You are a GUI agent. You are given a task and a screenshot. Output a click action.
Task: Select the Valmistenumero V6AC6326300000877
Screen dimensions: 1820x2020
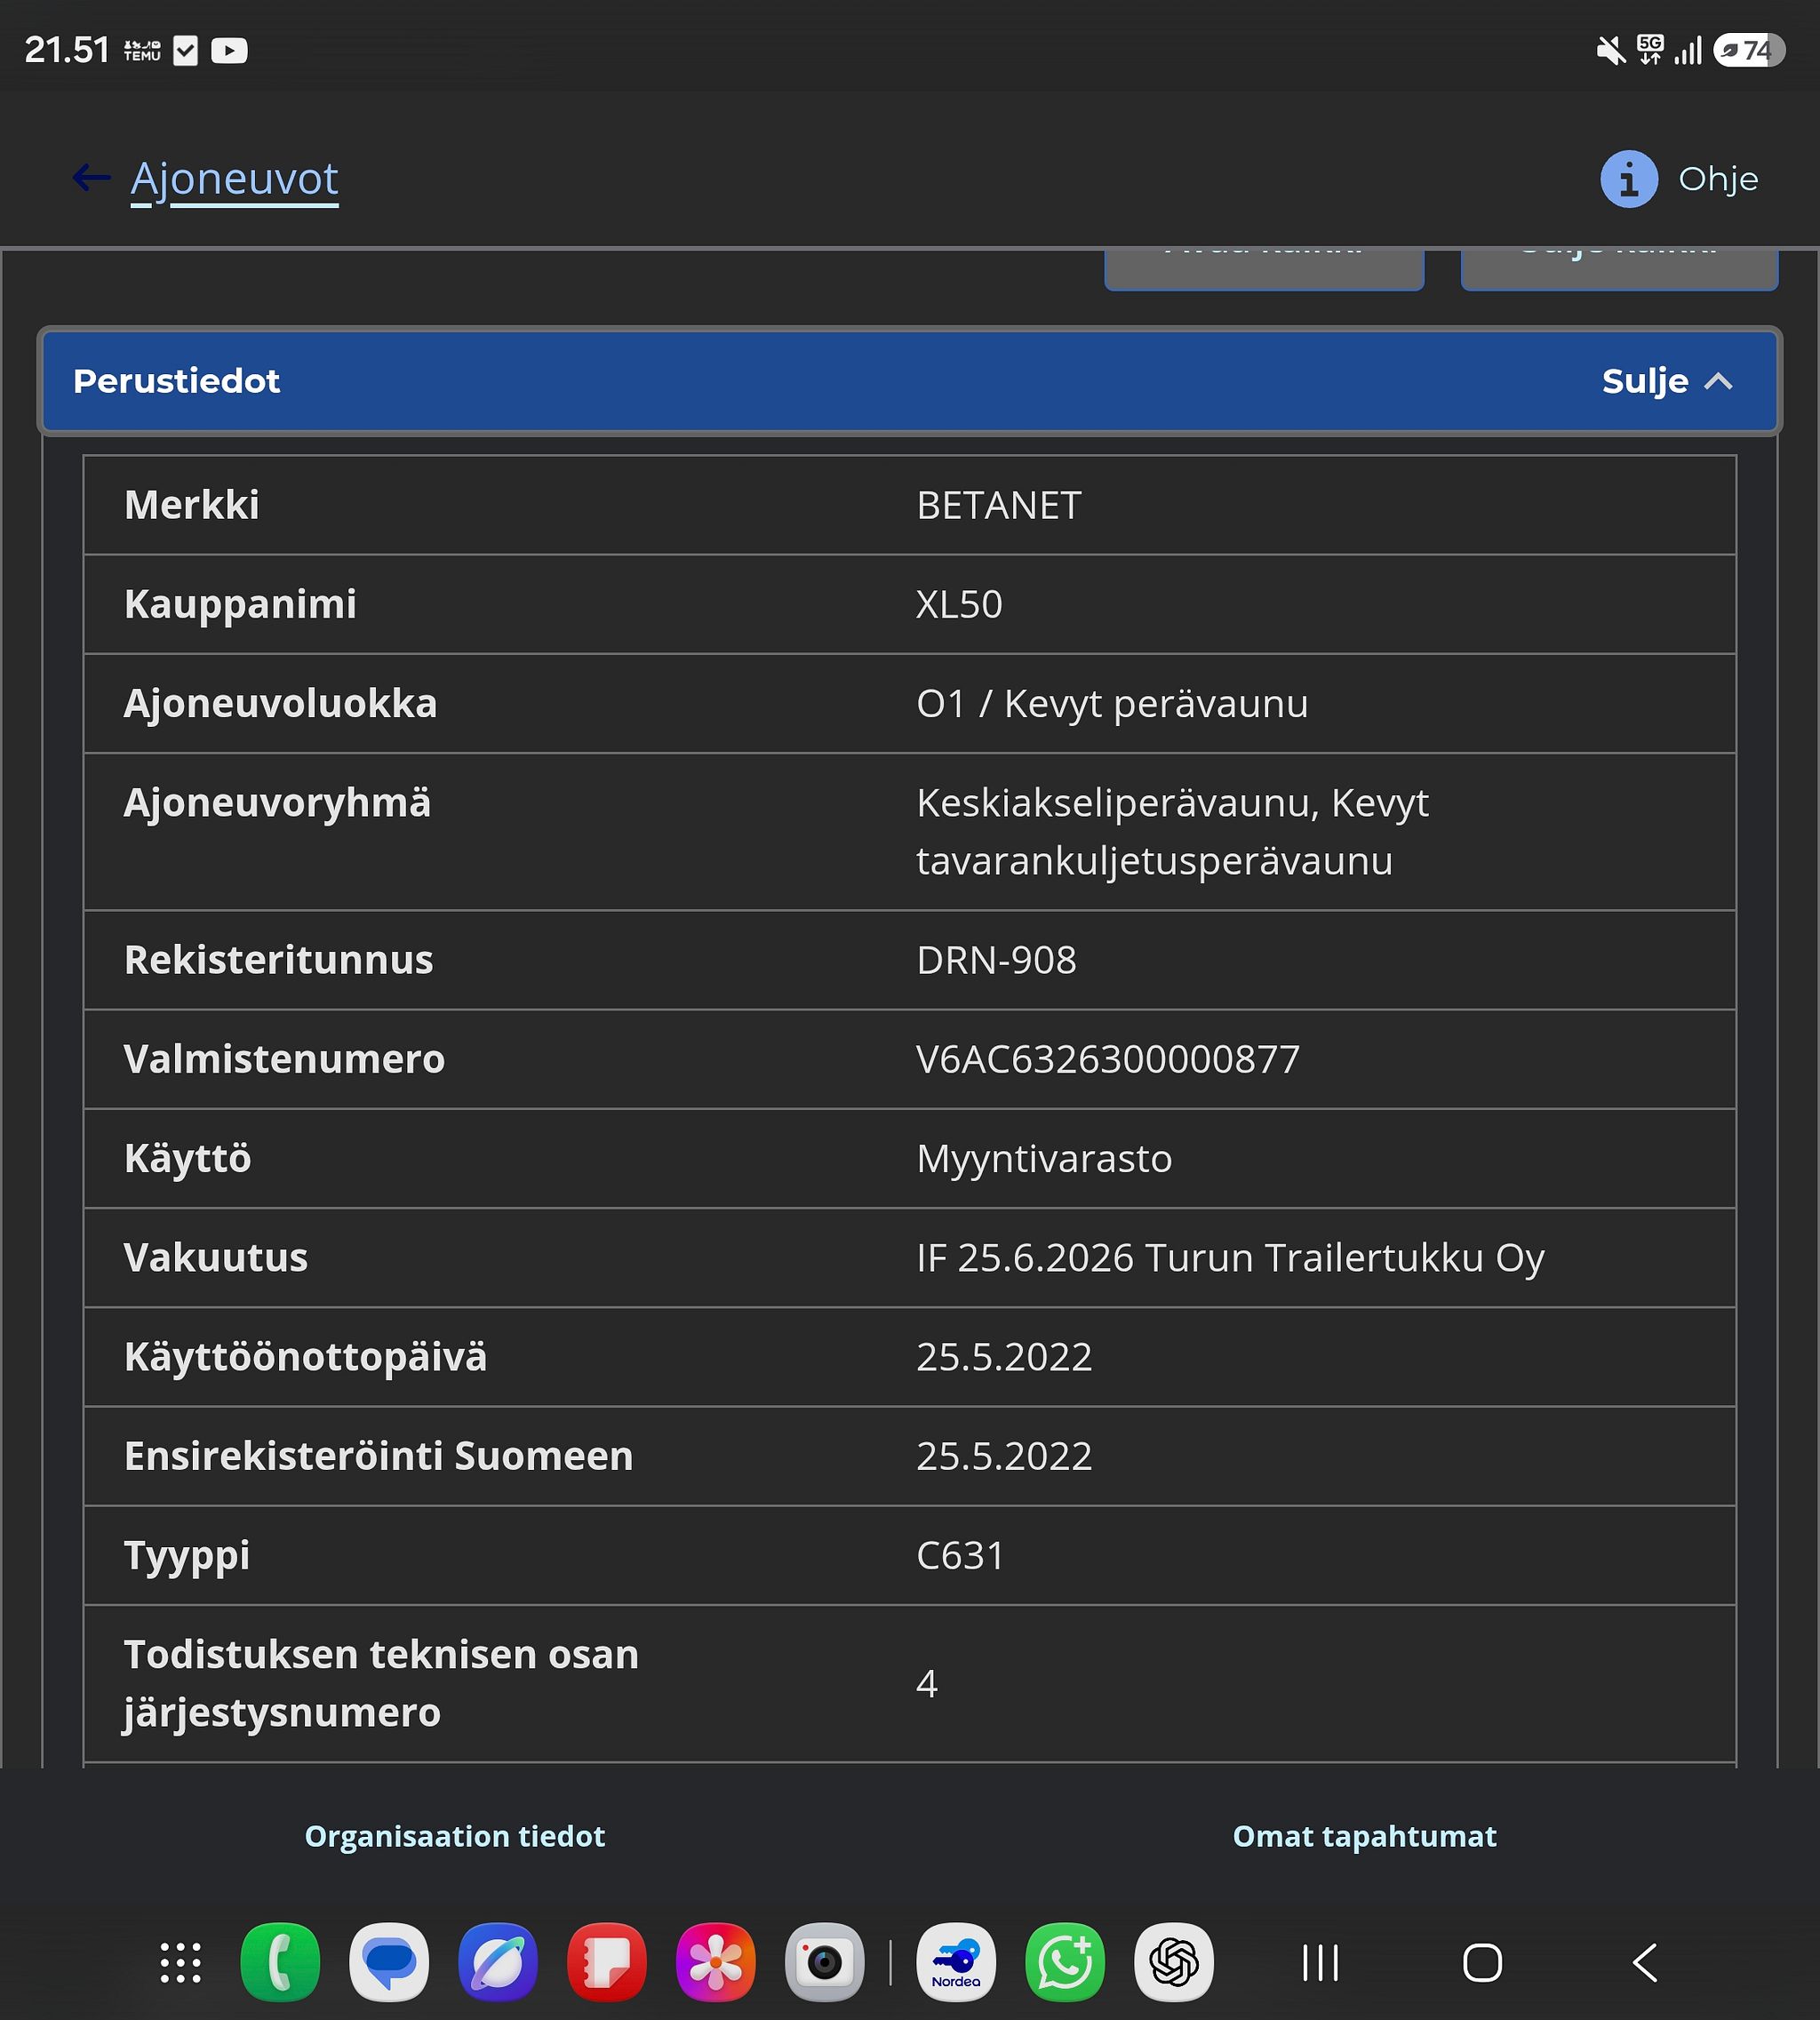click(1108, 1059)
